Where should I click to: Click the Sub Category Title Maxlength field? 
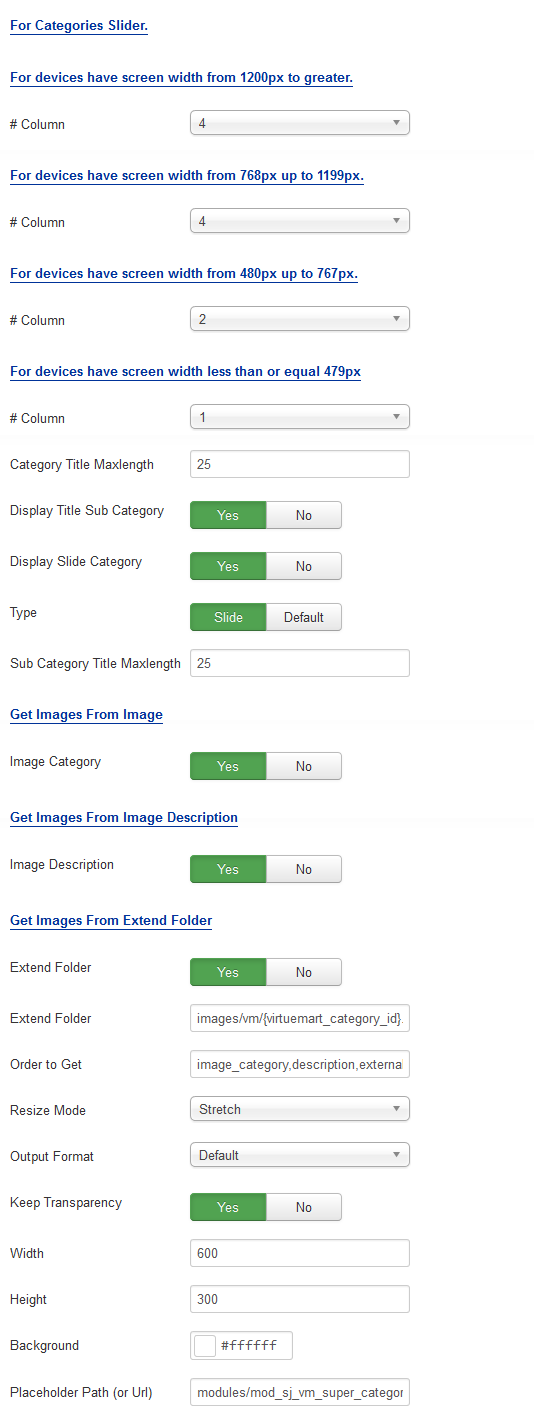[x=300, y=663]
